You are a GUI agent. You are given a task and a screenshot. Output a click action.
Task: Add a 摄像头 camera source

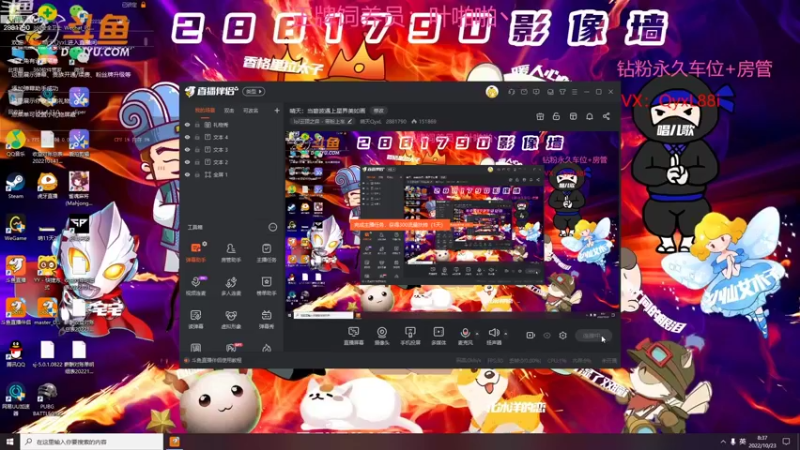coord(382,336)
